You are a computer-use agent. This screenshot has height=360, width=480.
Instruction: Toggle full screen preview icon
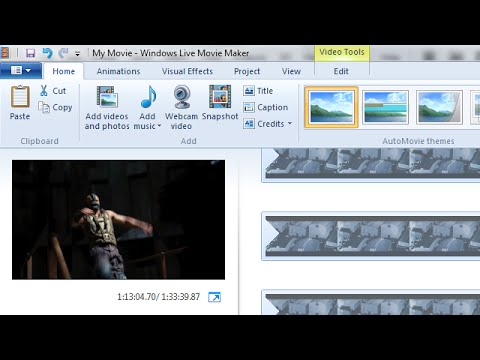tap(214, 297)
